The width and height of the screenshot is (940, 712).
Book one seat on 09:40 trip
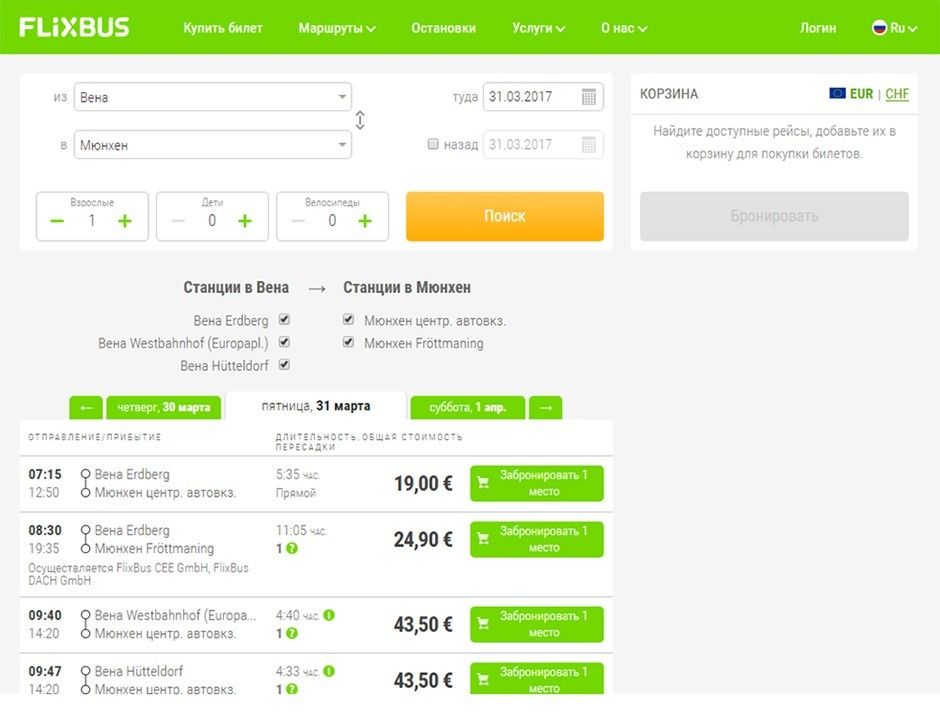[537, 624]
